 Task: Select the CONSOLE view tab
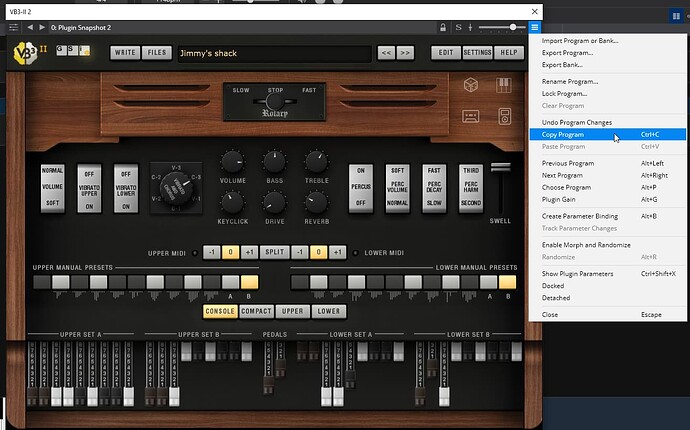(x=220, y=311)
